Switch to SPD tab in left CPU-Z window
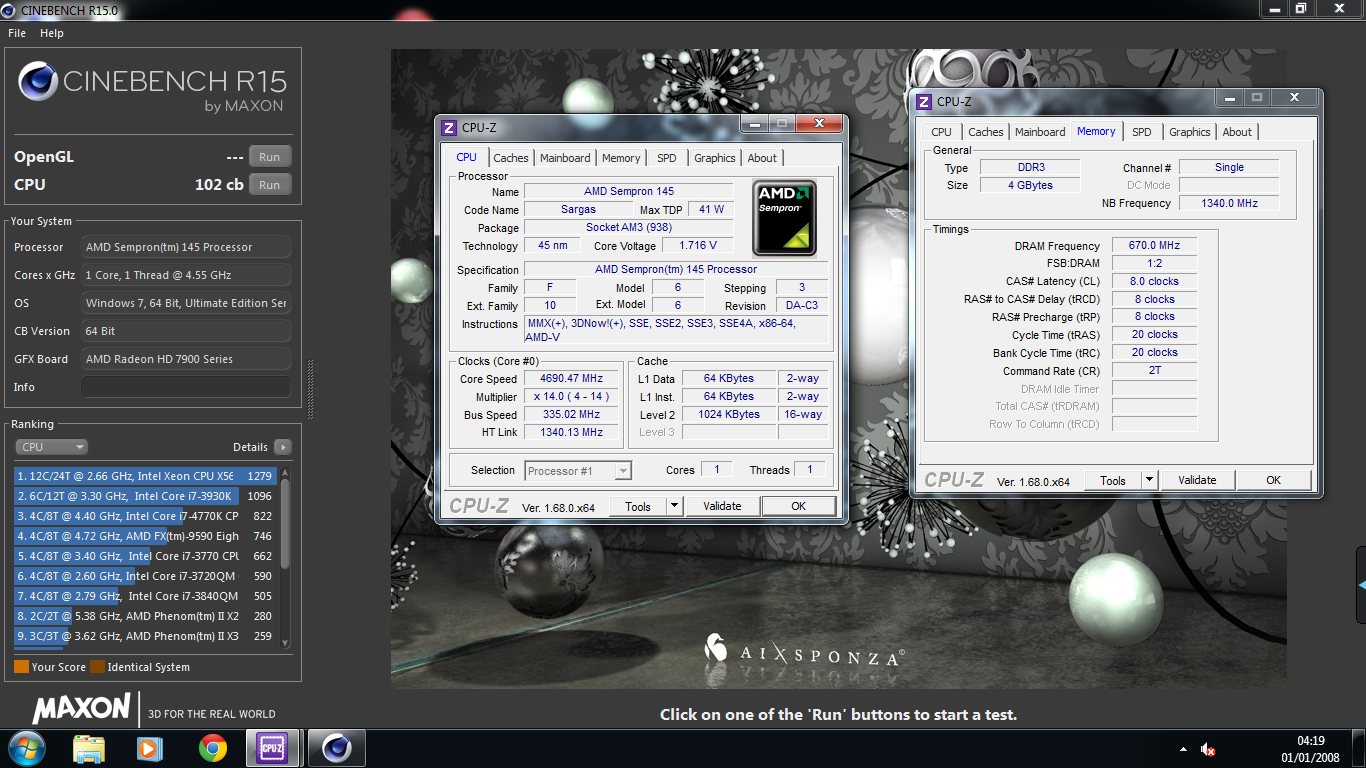The image size is (1366, 768). [667, 158]
